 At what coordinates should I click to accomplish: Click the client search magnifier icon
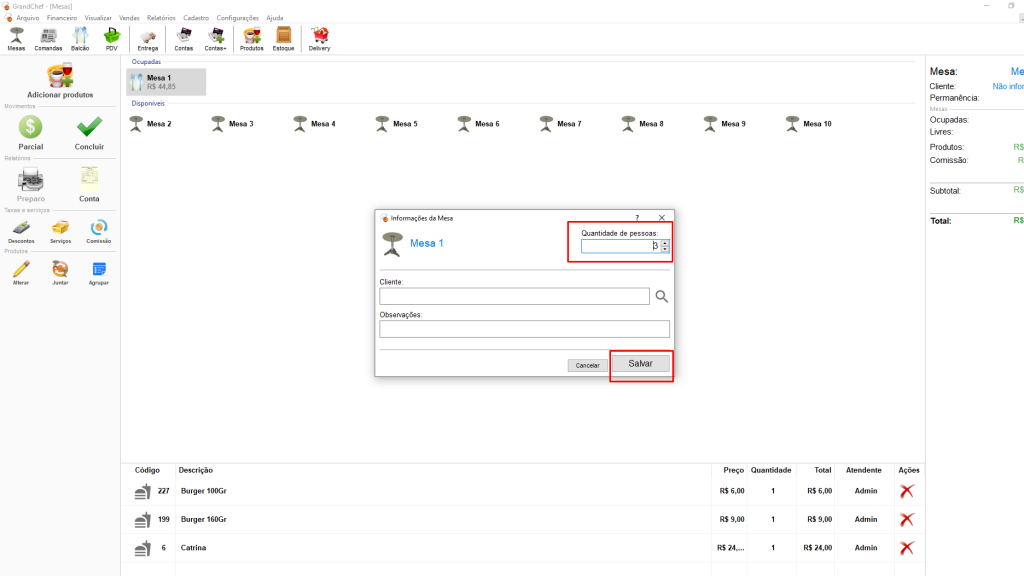(x=661, y=296)
